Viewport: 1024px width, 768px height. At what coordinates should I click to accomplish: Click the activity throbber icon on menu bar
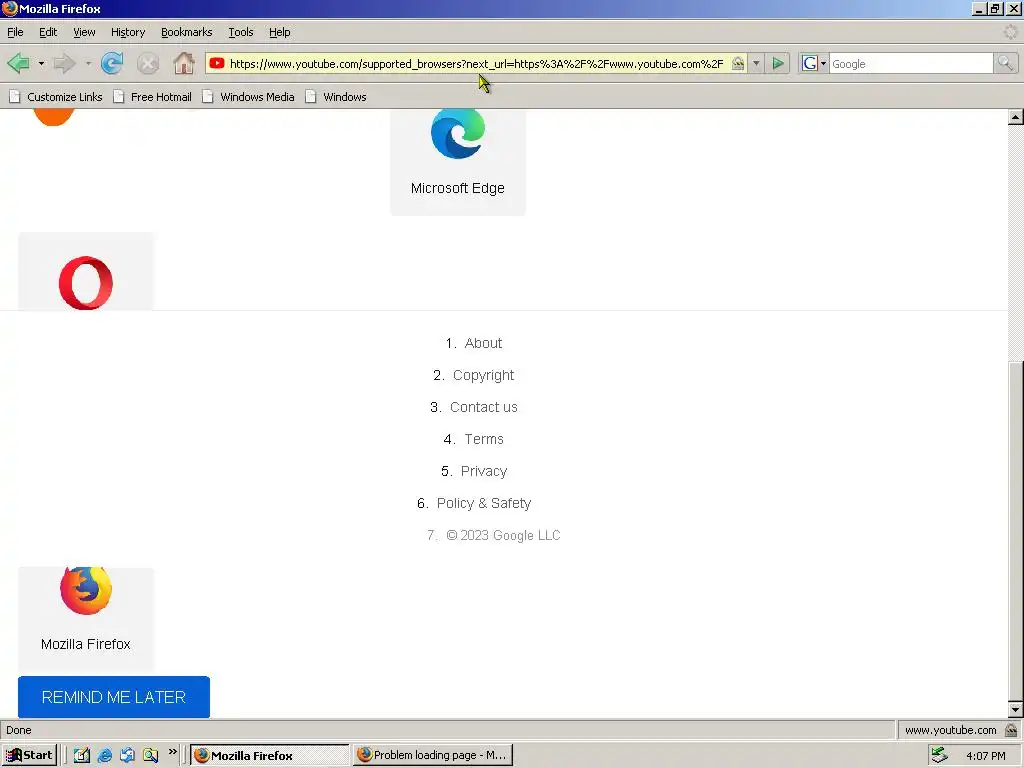point(1010,32)
